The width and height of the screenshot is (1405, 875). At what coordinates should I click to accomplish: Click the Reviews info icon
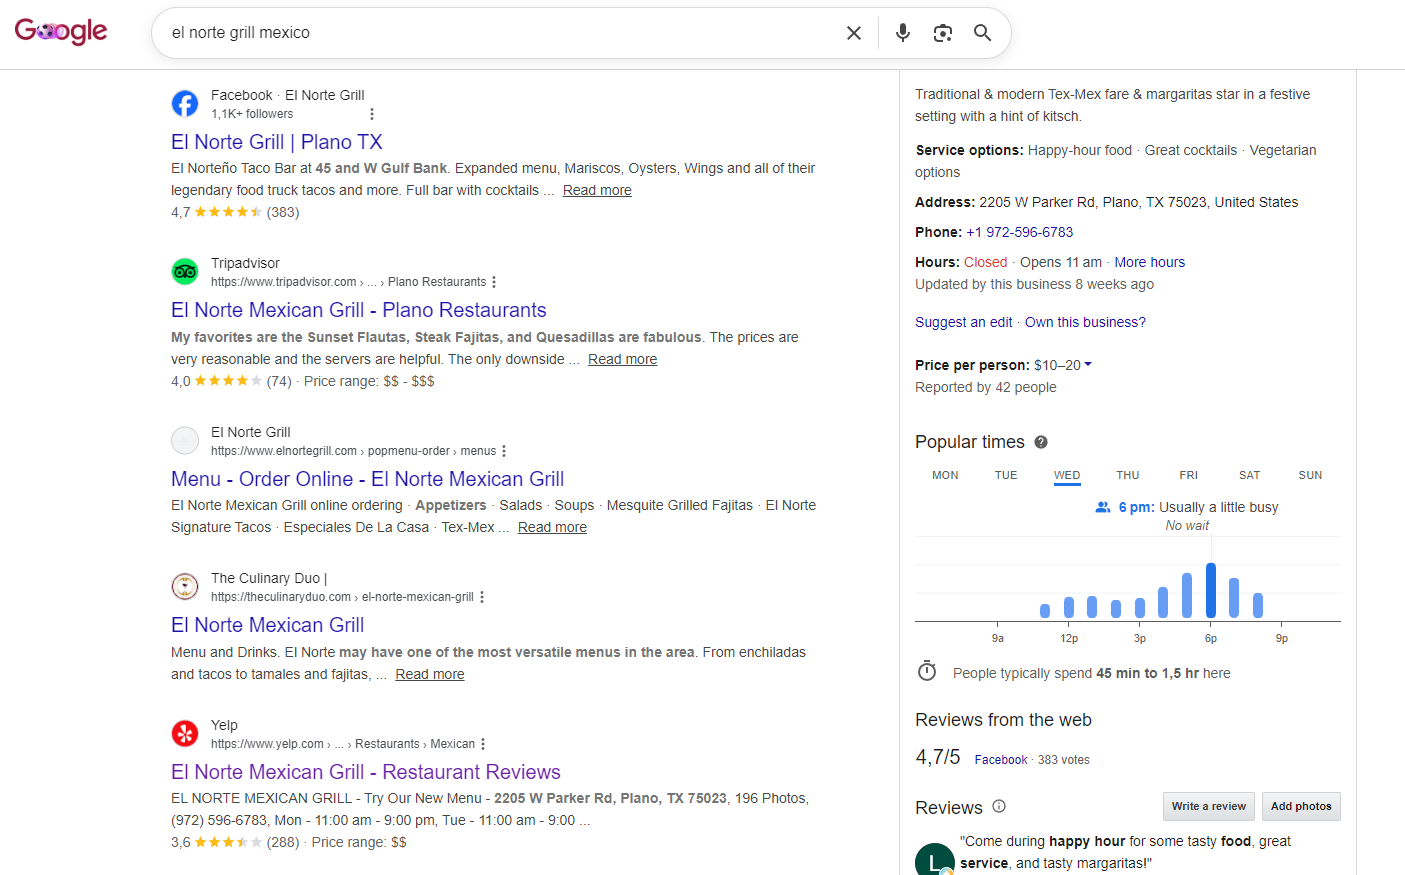tap(999, 806)
